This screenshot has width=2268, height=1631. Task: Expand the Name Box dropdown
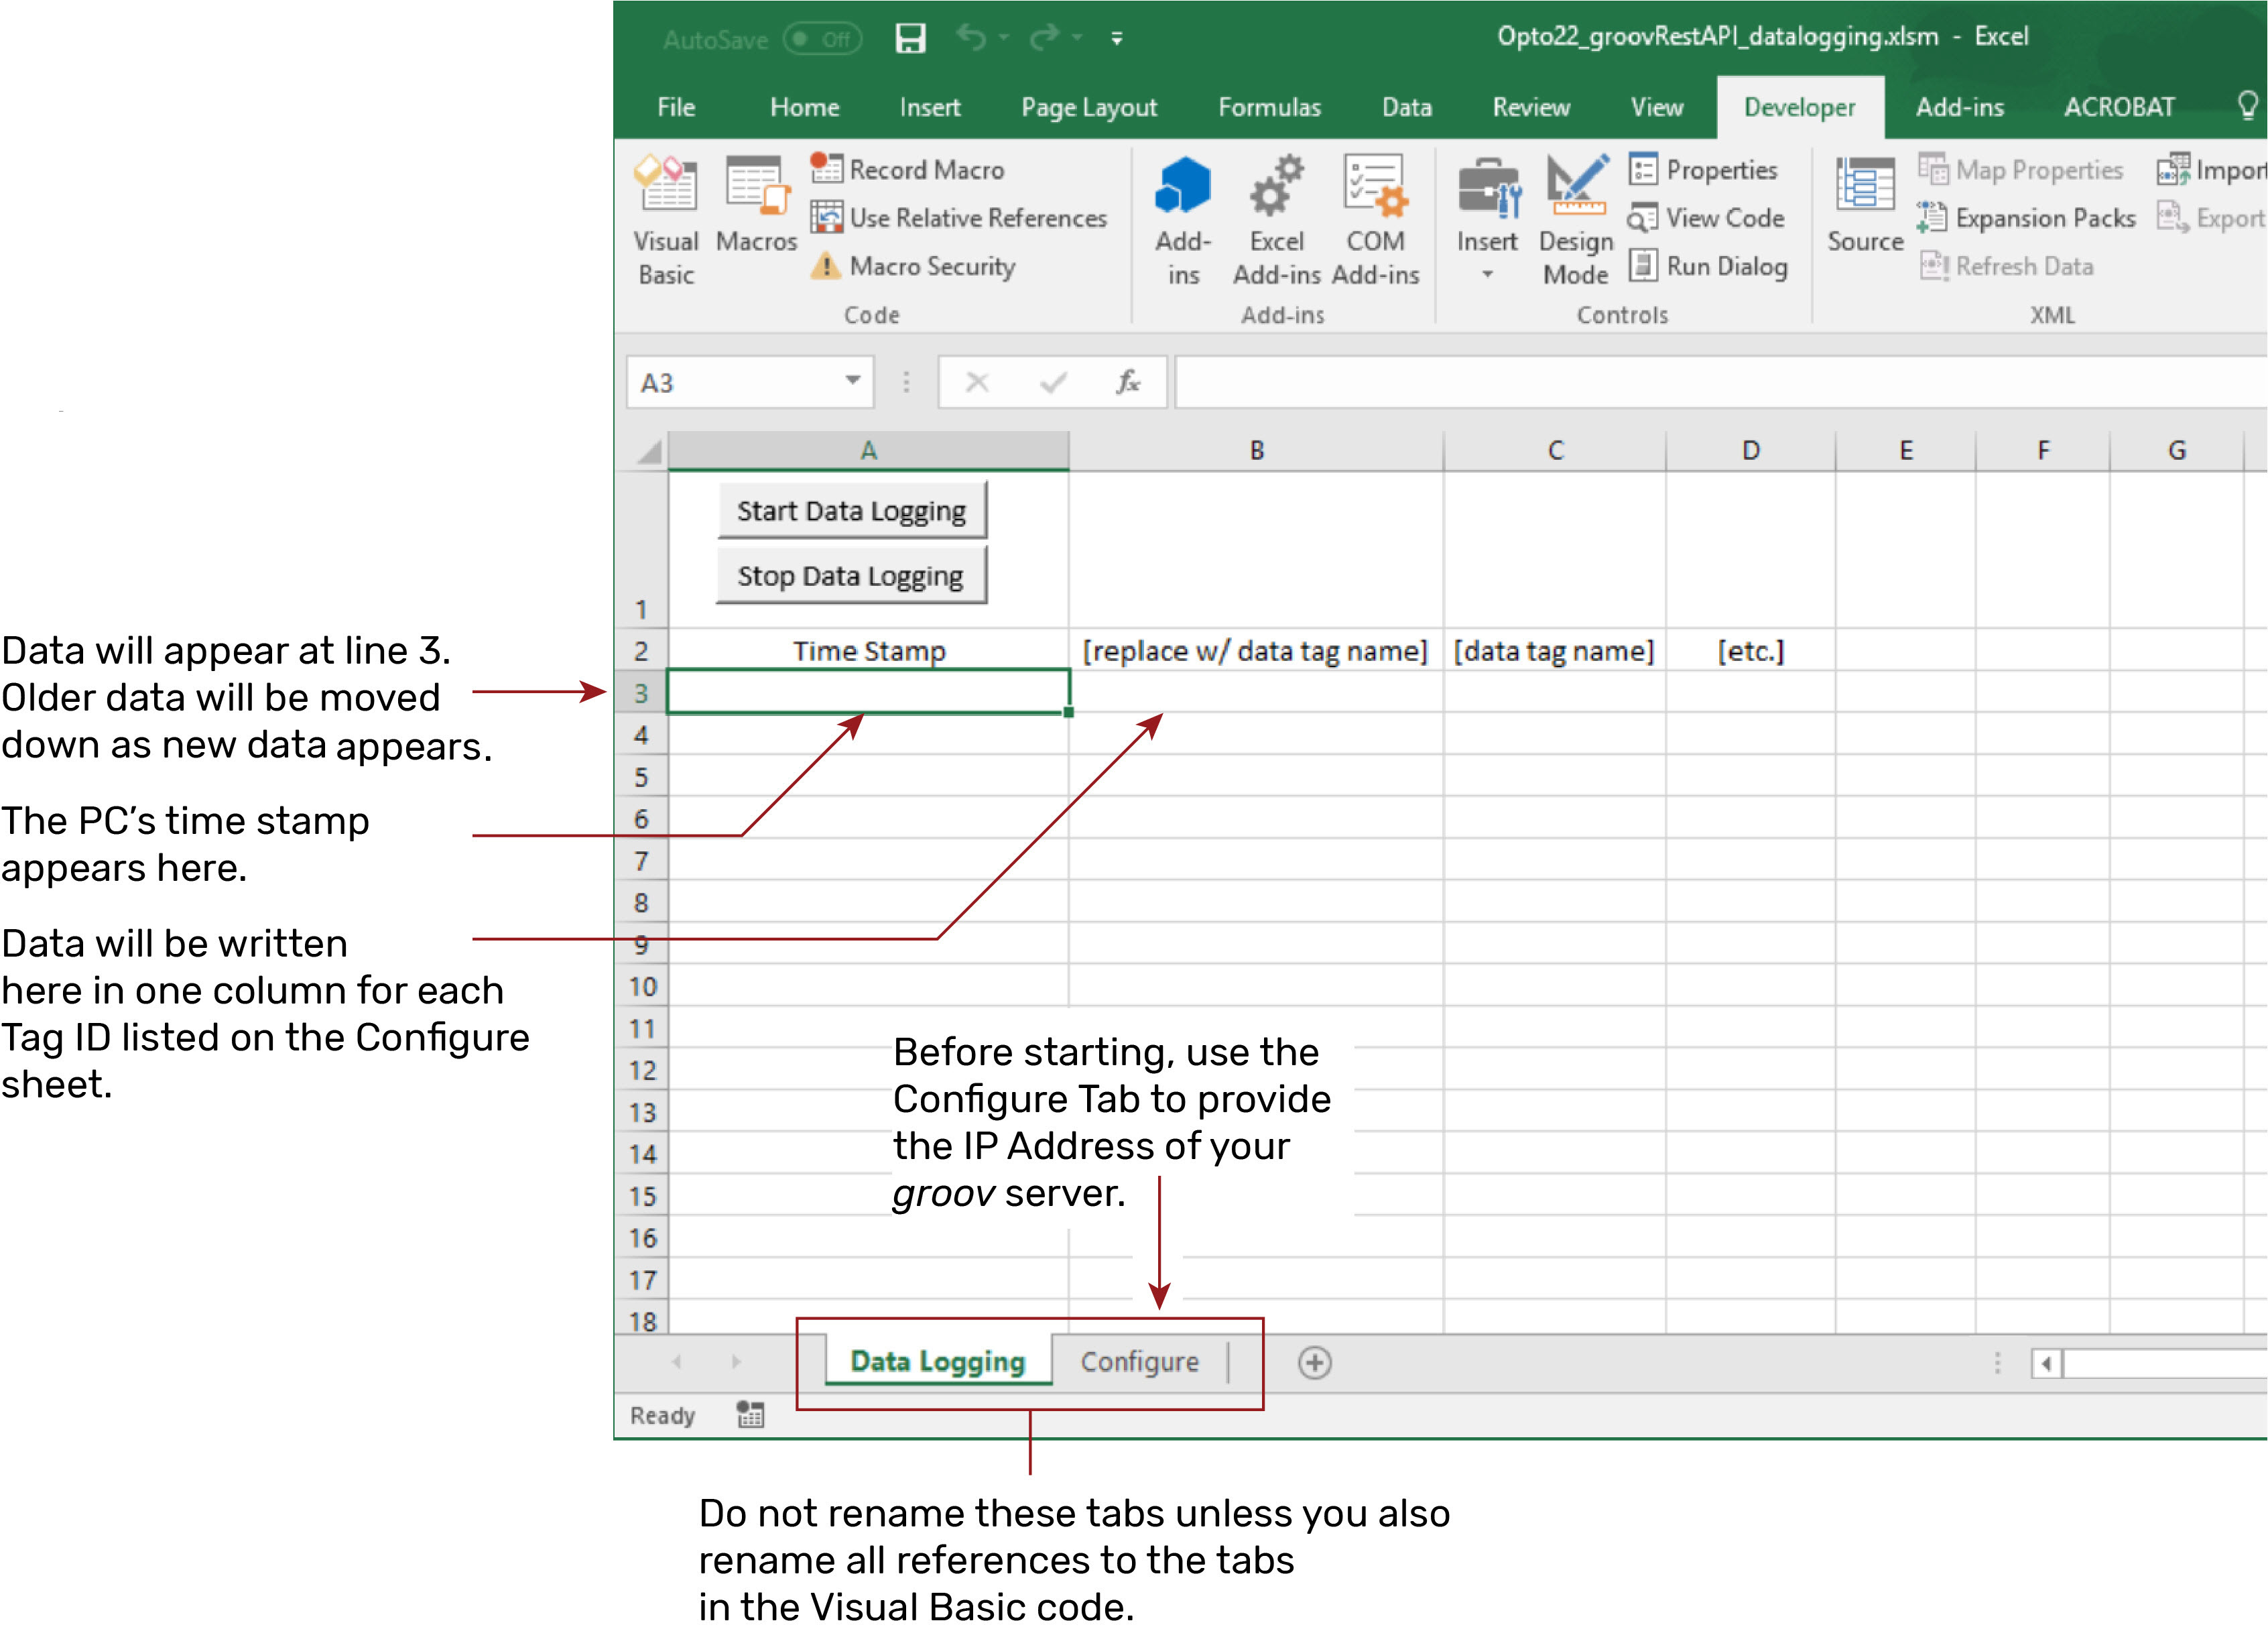[852, 380]
